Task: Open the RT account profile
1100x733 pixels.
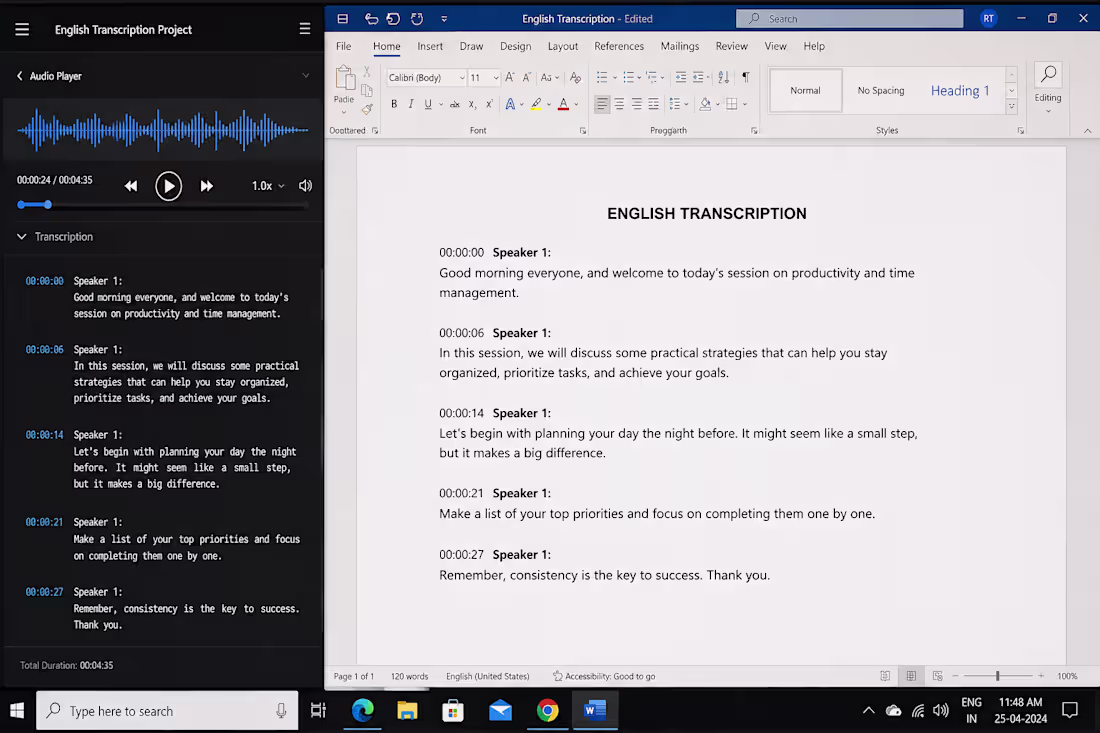Action: [x=988, y=19]
